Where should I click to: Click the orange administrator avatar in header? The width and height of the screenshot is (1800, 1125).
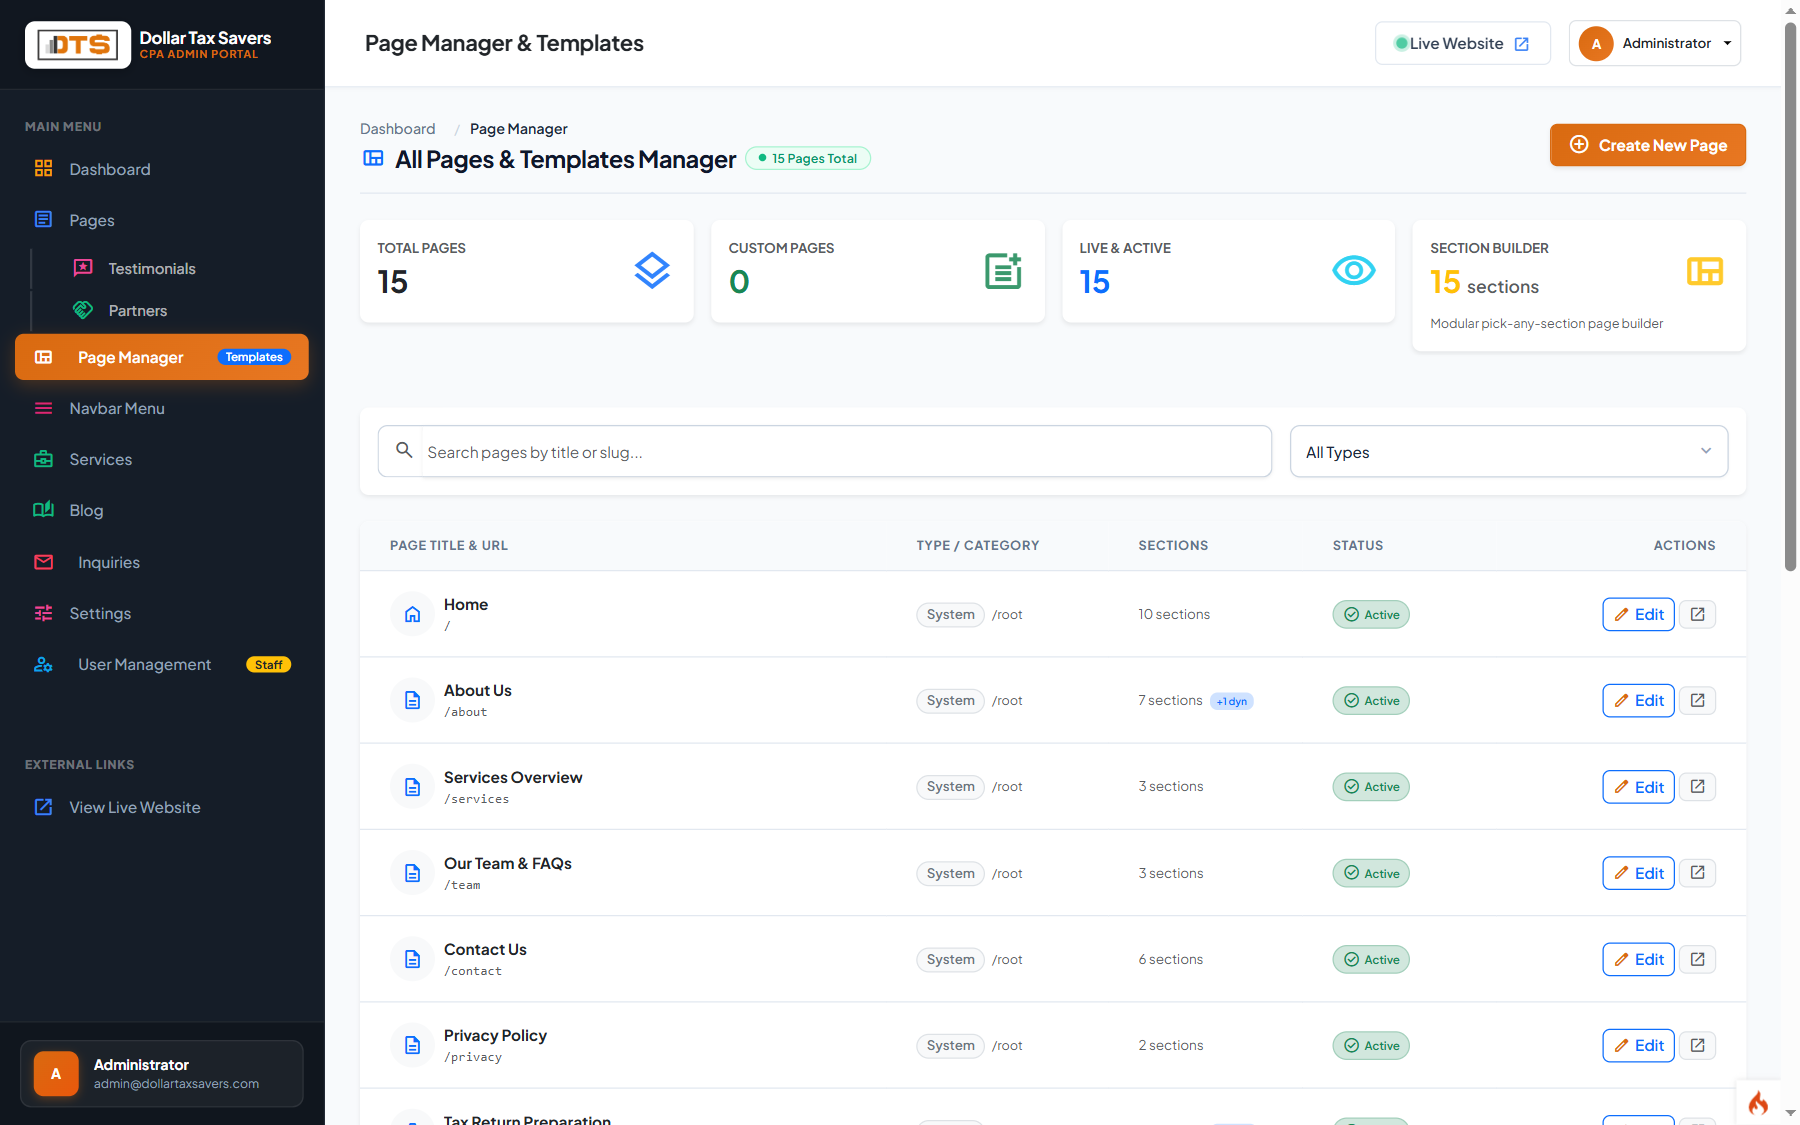point(1596,44)
